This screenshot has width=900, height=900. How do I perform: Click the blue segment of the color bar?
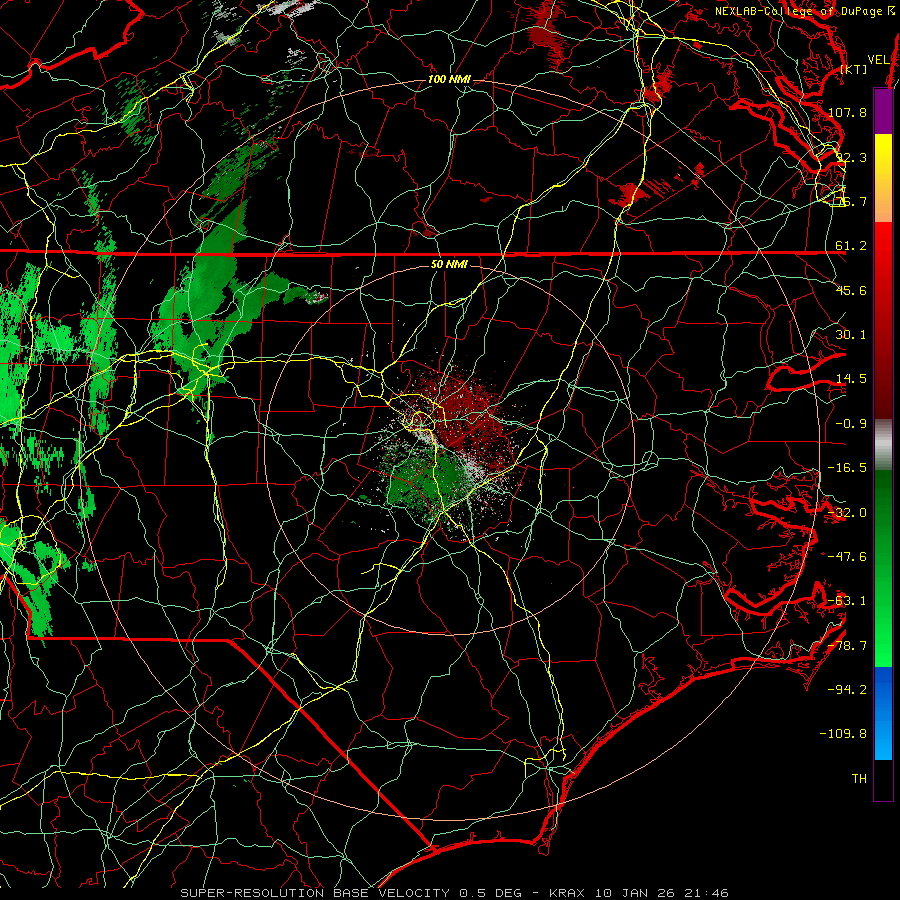pos(883,713)
